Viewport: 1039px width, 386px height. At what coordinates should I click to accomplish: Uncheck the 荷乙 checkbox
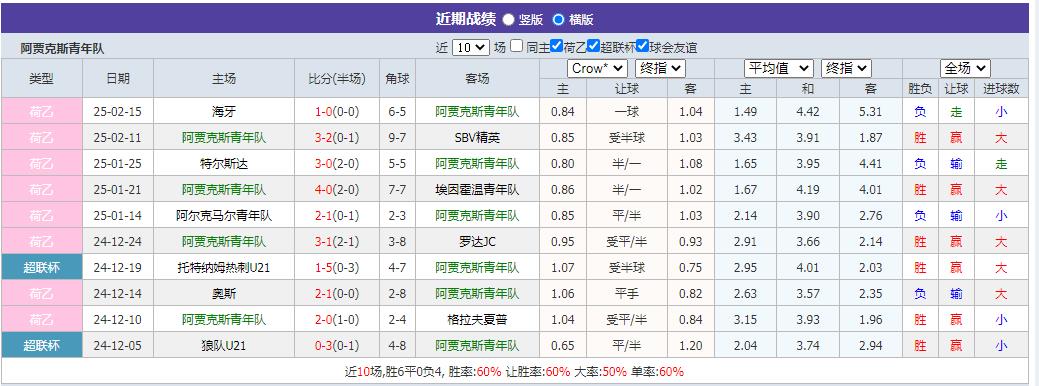pyautogui.click(x=557, y=46)
